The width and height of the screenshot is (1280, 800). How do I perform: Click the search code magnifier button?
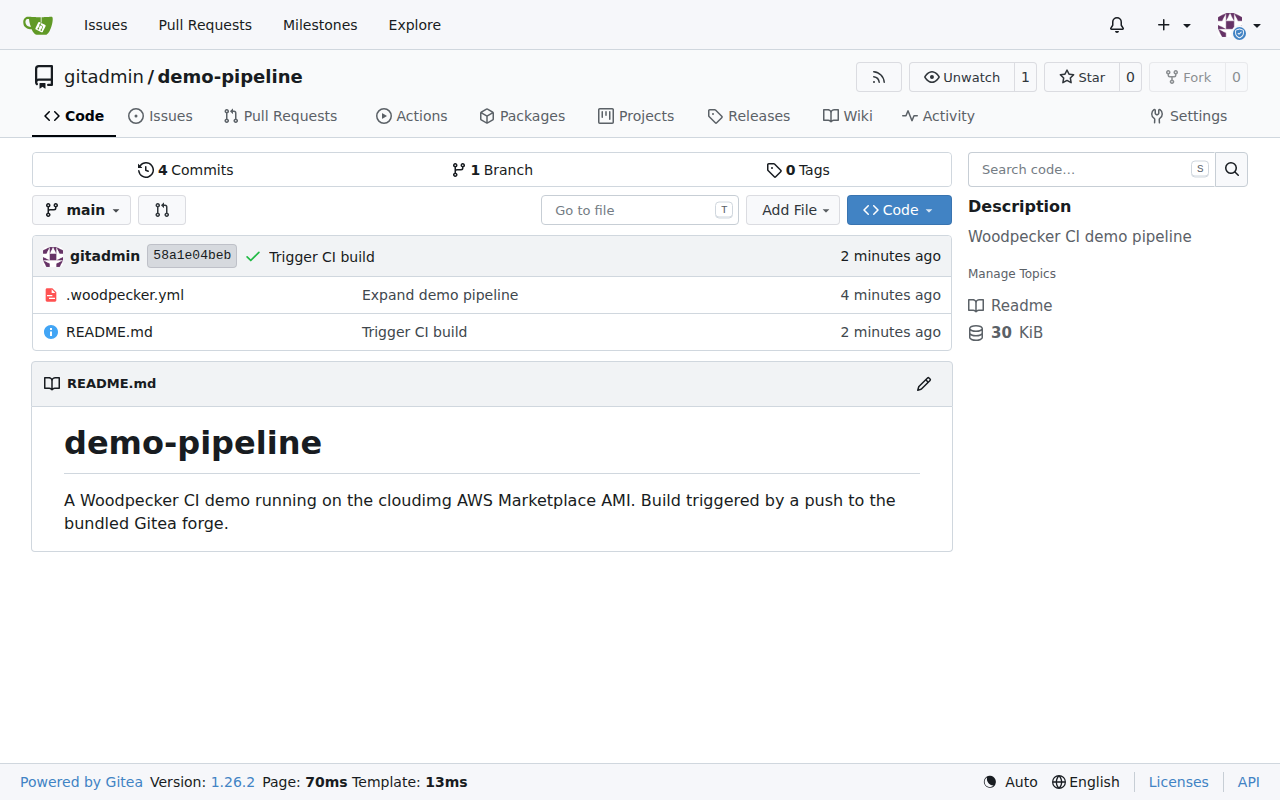coord(1232,169)
